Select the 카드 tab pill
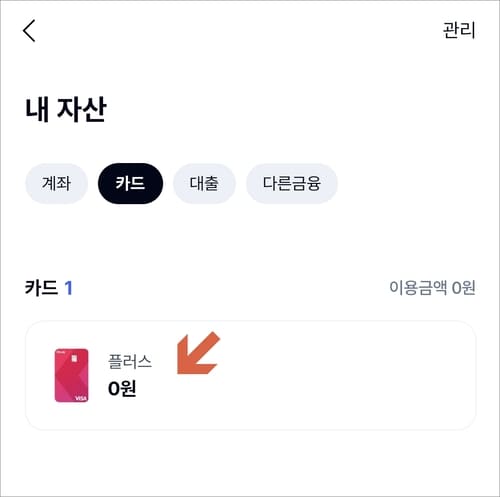The width and height of the screenshot is (500, 497). 130,183
